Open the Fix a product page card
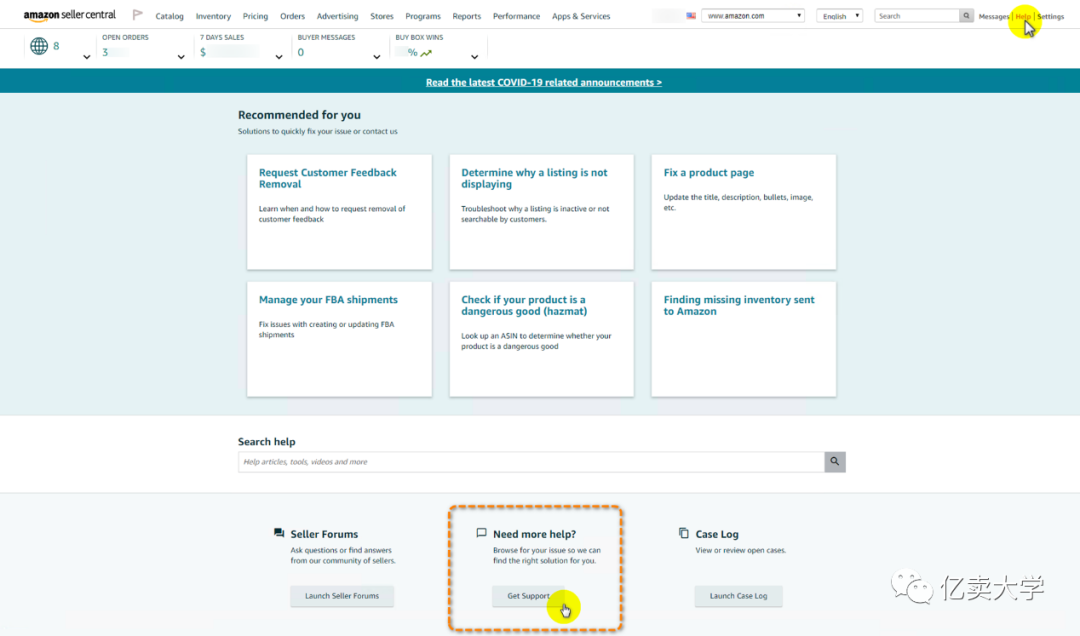This screenshot has height=636, width=1080. point(744,212)
